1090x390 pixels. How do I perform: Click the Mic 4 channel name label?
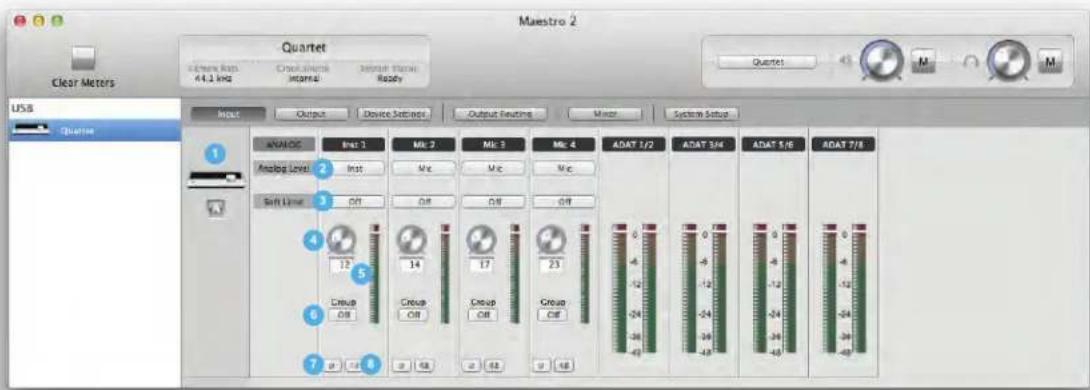564,145
